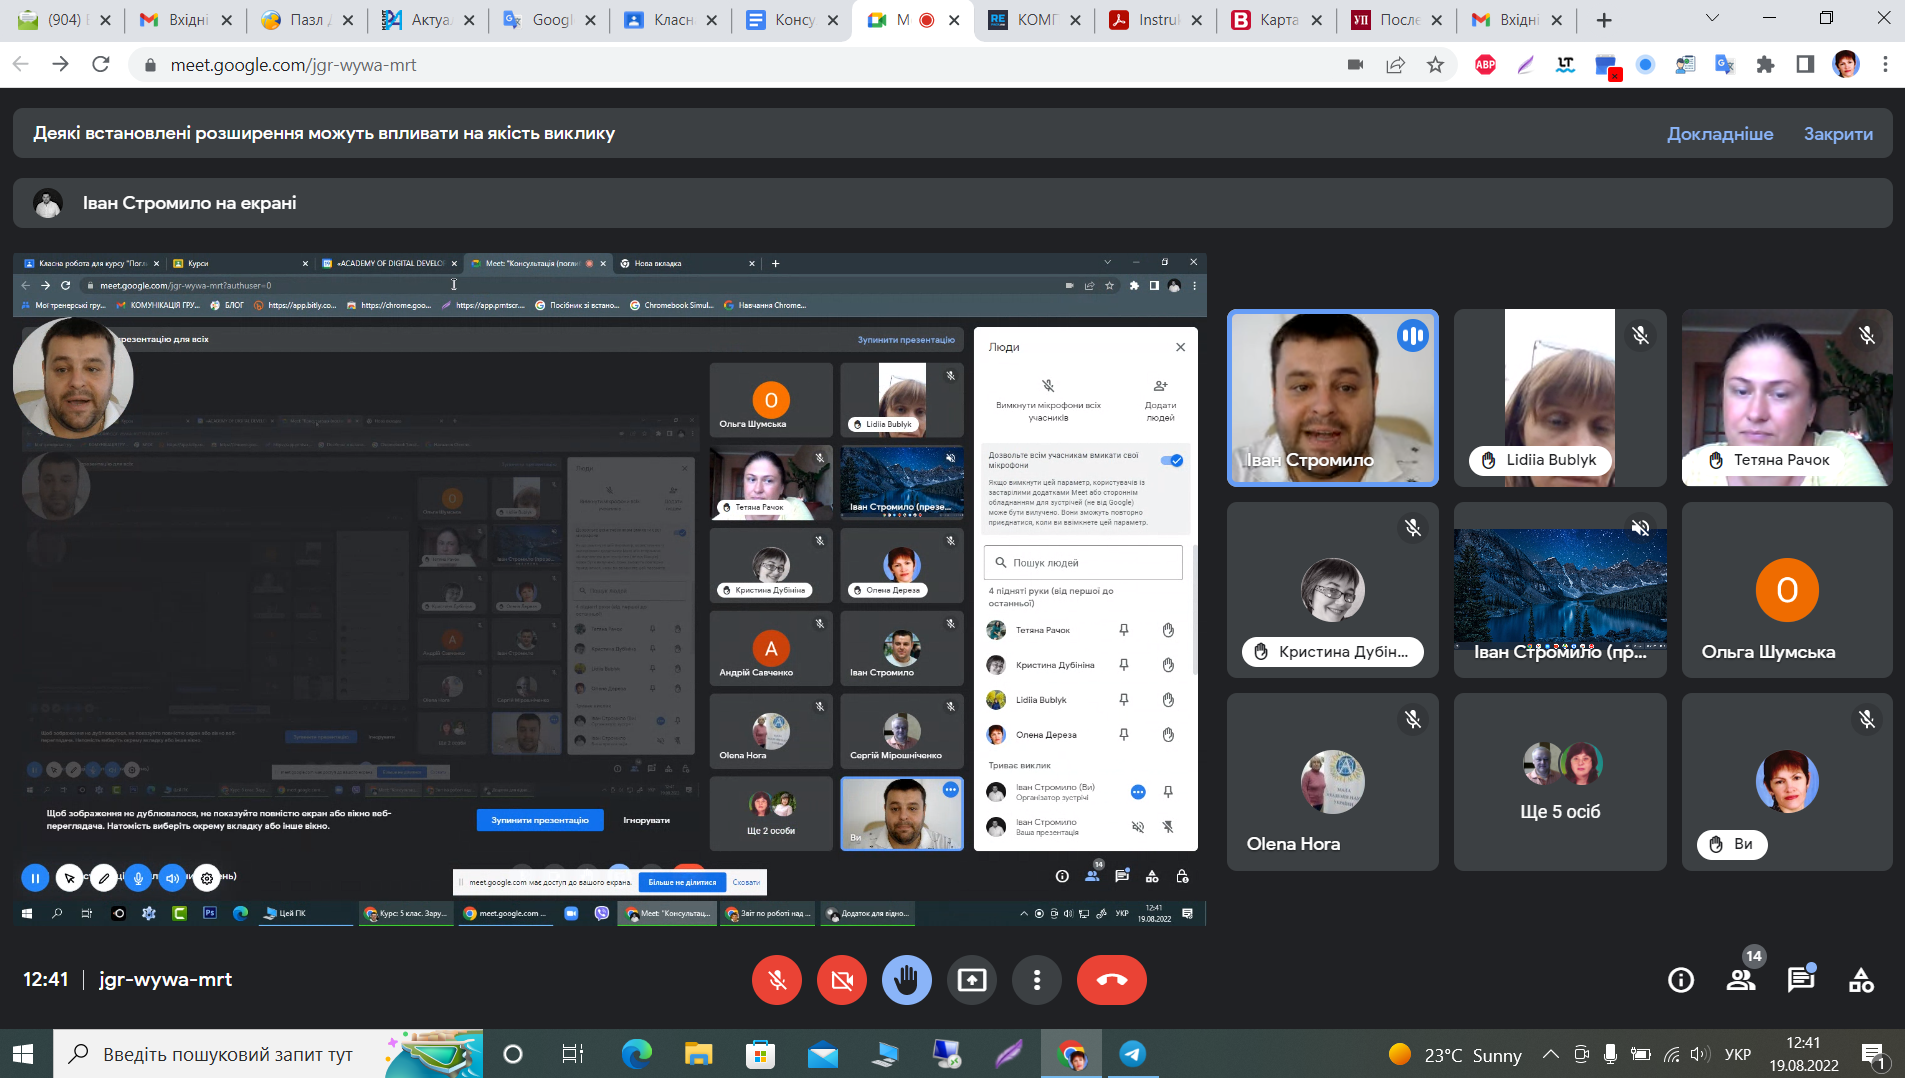Screen dimensions: 1905x1078
Task: Show the people list with 14 participants
Action: [1741, 980]
